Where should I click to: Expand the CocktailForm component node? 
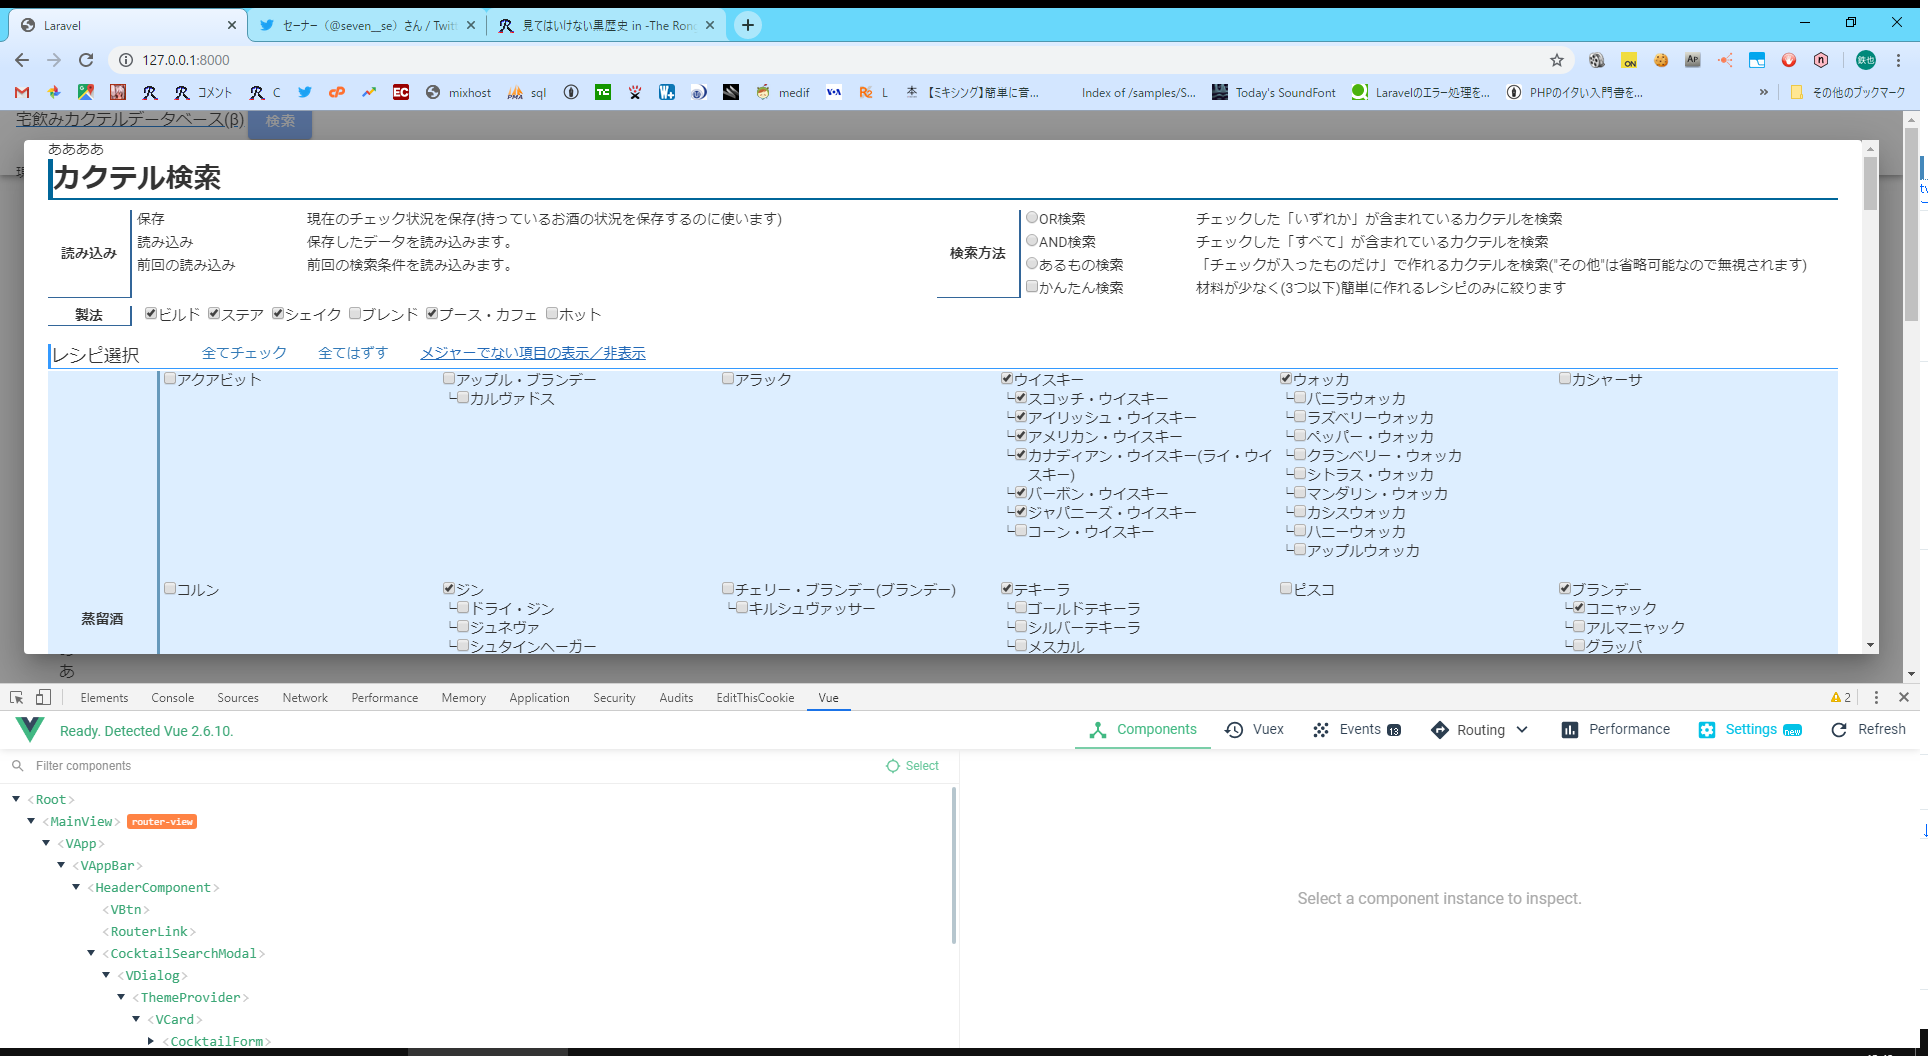coord(151,1041)
